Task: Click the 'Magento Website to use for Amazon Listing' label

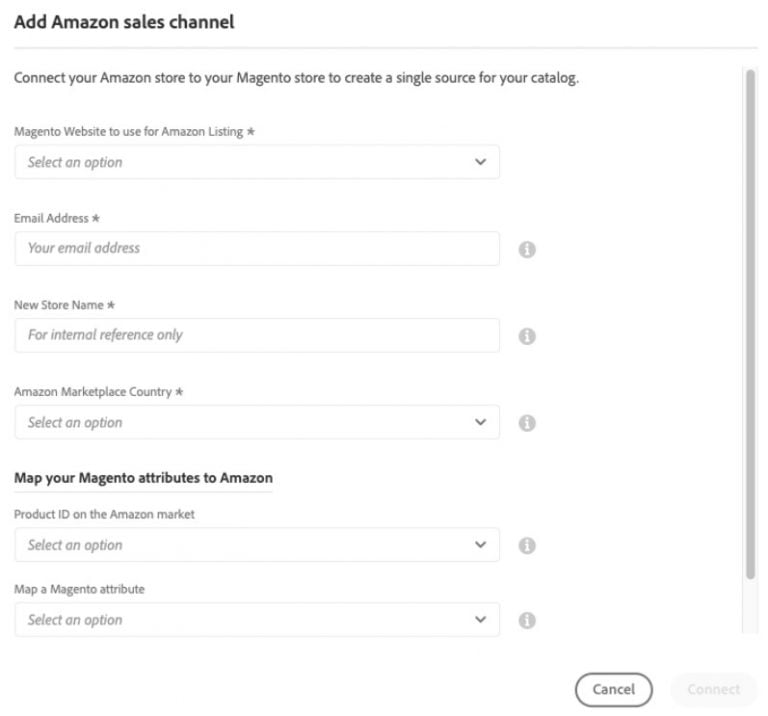Action: click(134, 132)
